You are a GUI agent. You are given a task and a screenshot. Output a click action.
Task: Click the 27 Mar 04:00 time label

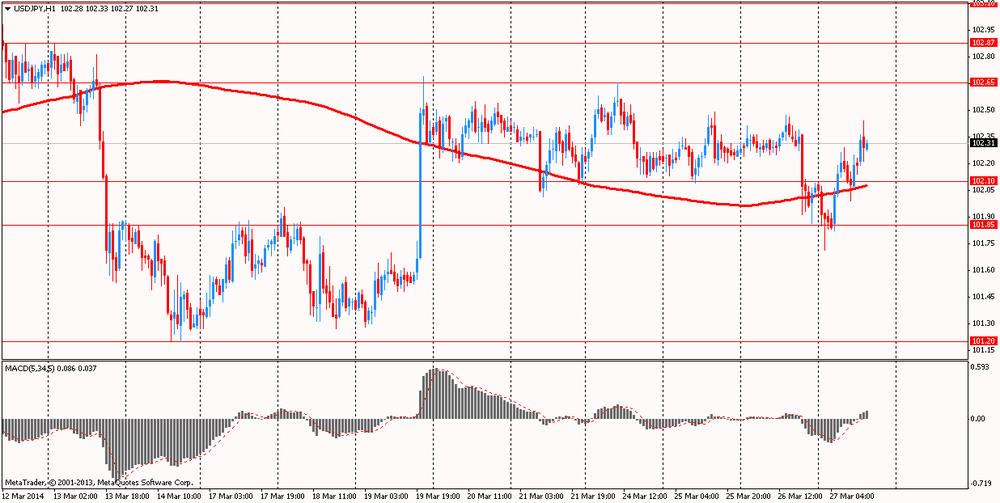tap(851, 495)
